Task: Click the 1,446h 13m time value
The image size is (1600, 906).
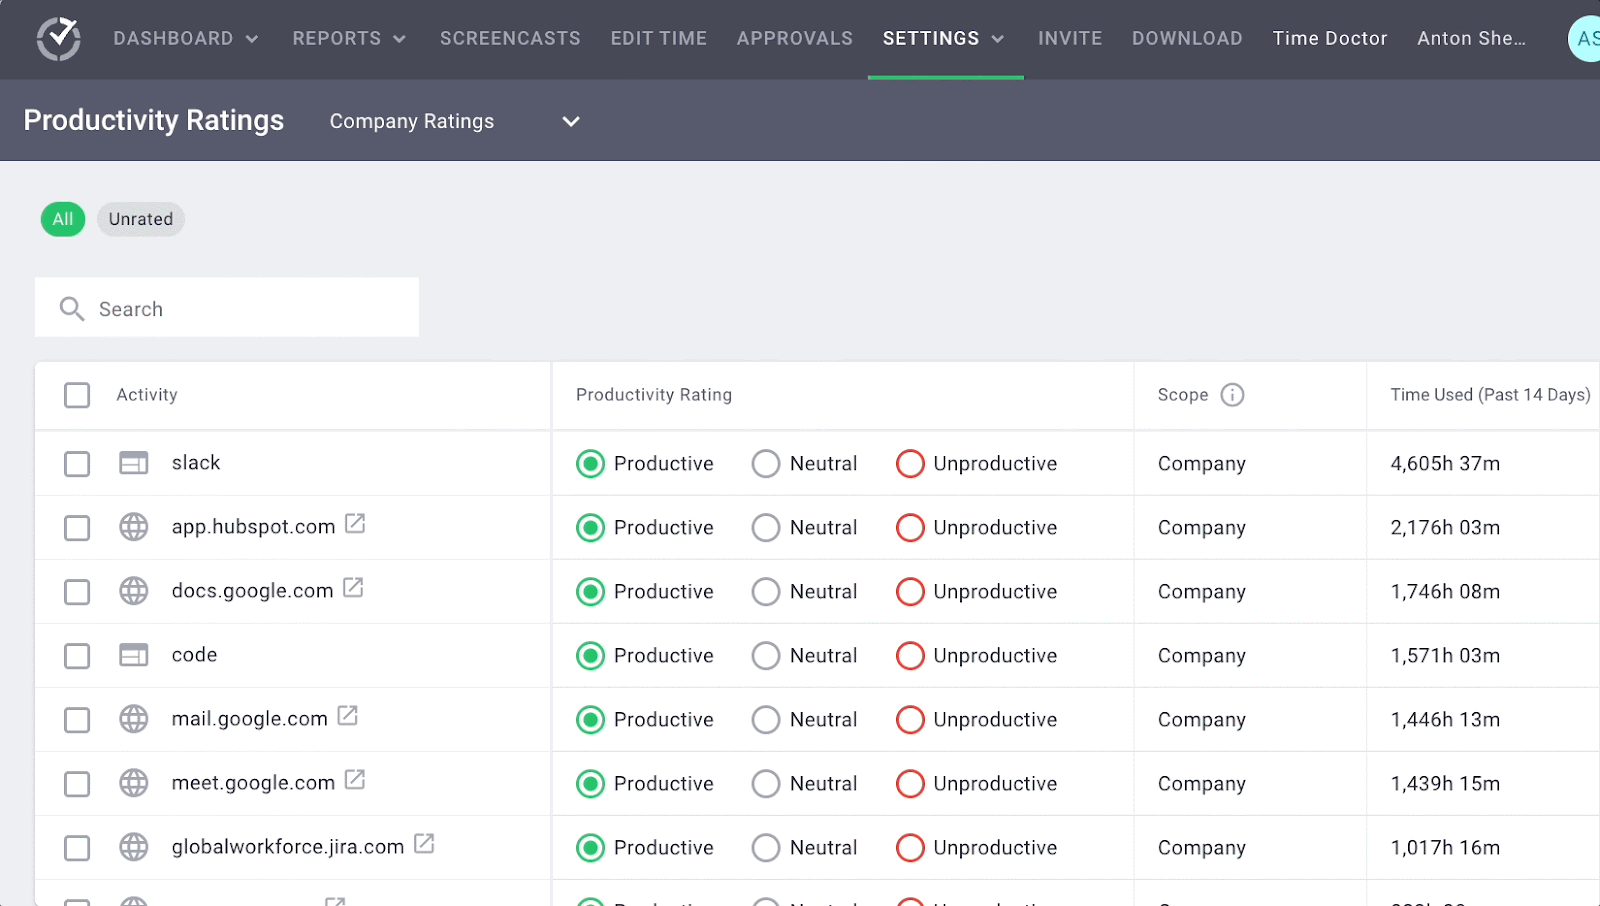Action: pyautogui.click(x=1445, y=720)
